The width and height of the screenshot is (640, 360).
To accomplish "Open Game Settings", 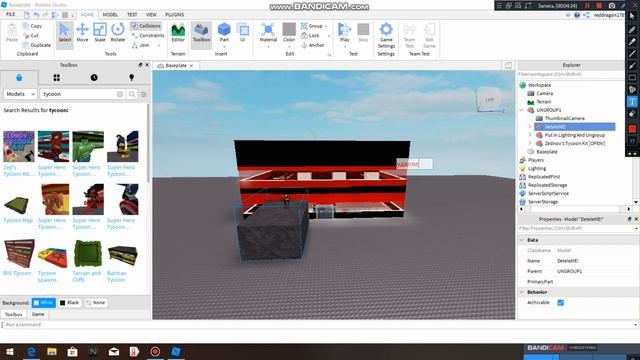I will pyautogui.click(x=386, y=35).
